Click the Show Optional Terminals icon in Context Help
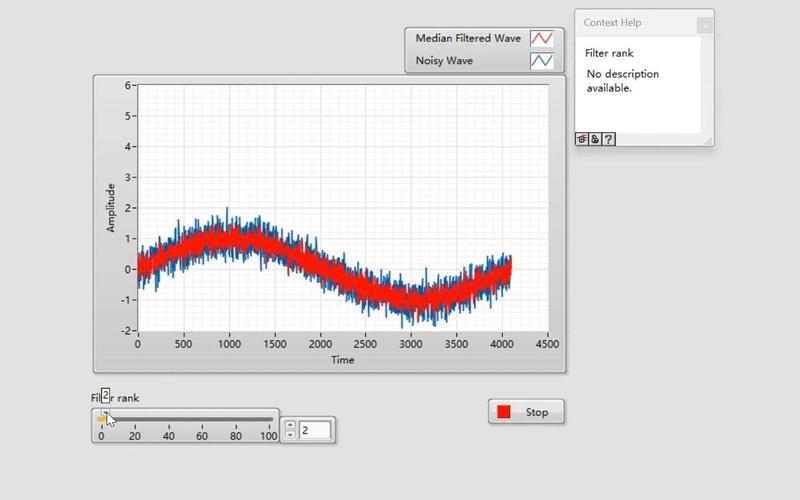Viewport: 800px width, 500px height. click(582, 139)
